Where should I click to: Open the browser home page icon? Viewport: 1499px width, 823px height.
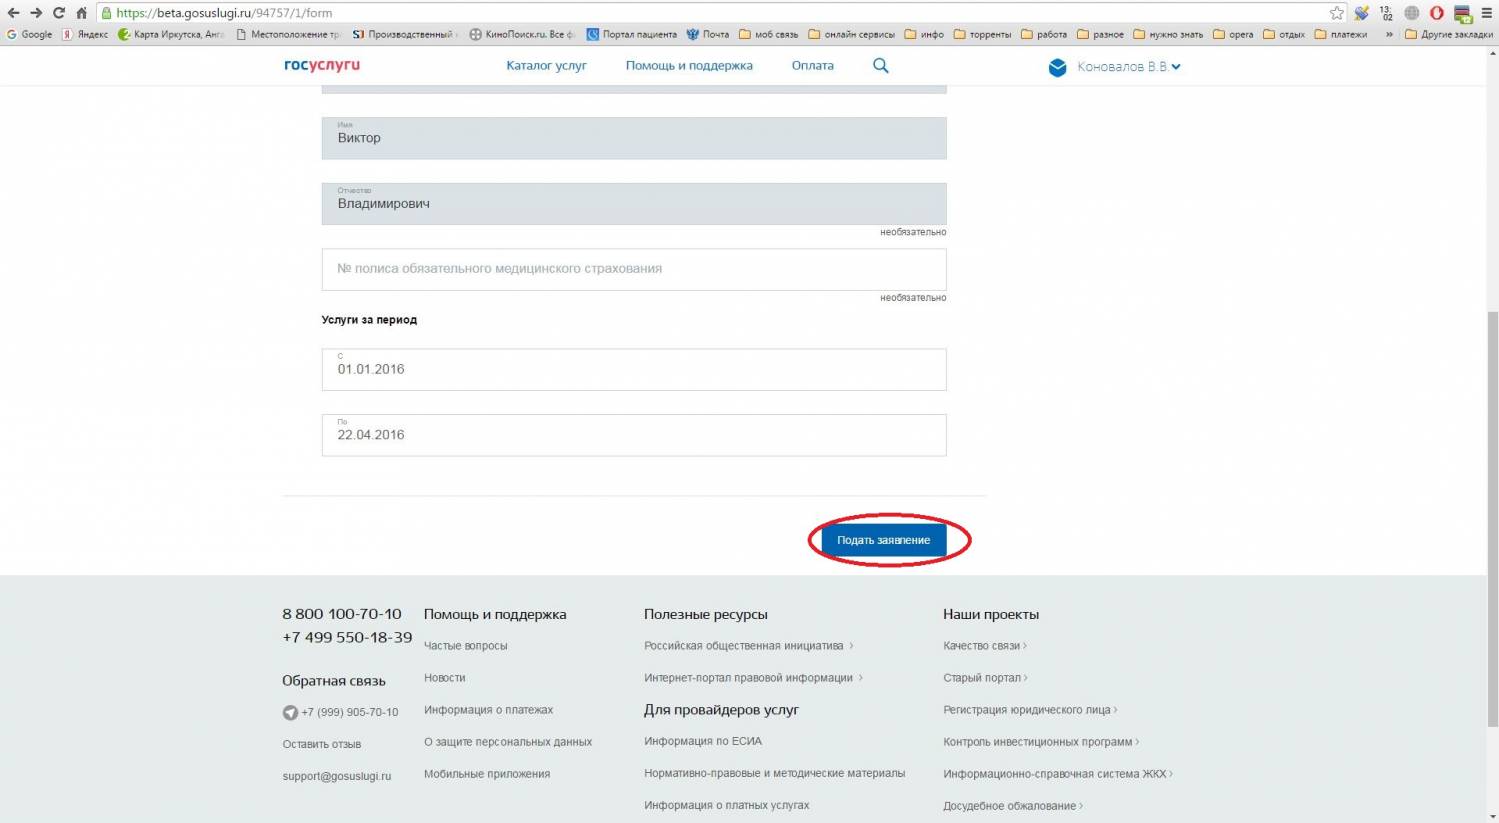(x=82, y=13)
